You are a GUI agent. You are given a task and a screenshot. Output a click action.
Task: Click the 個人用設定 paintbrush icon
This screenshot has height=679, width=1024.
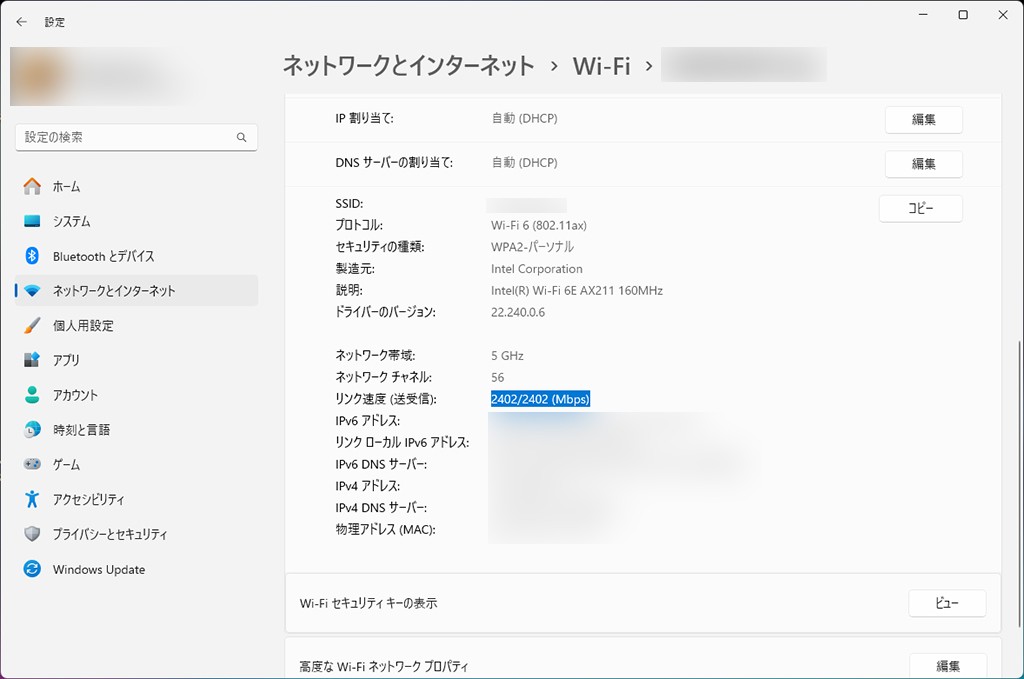click(x=33, y=326)
